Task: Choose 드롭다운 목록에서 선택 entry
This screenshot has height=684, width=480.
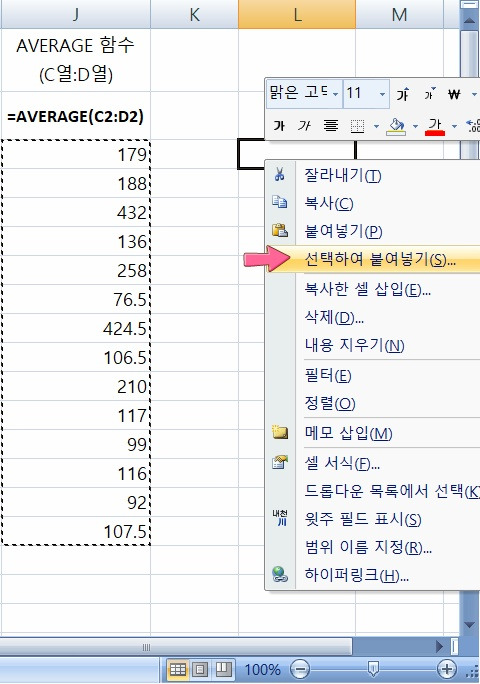Action: [x=373, y=491]
